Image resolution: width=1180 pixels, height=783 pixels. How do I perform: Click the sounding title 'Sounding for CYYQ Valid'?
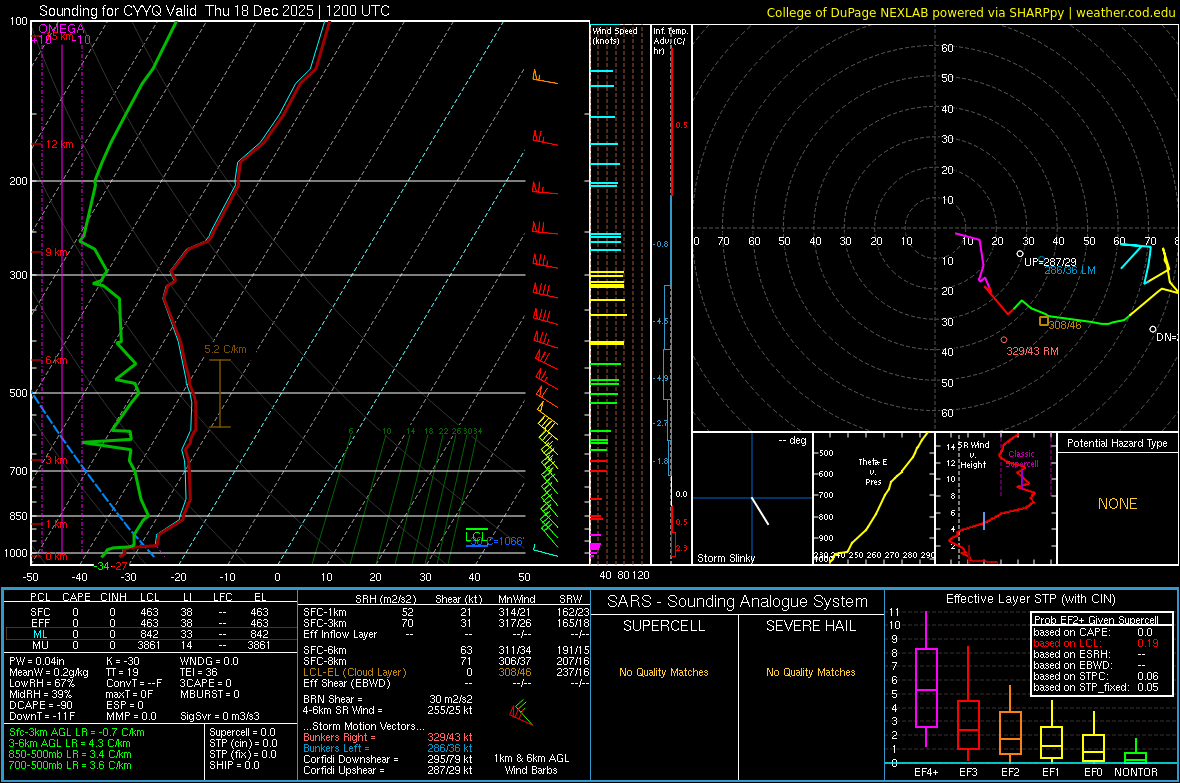click(118, 11)
